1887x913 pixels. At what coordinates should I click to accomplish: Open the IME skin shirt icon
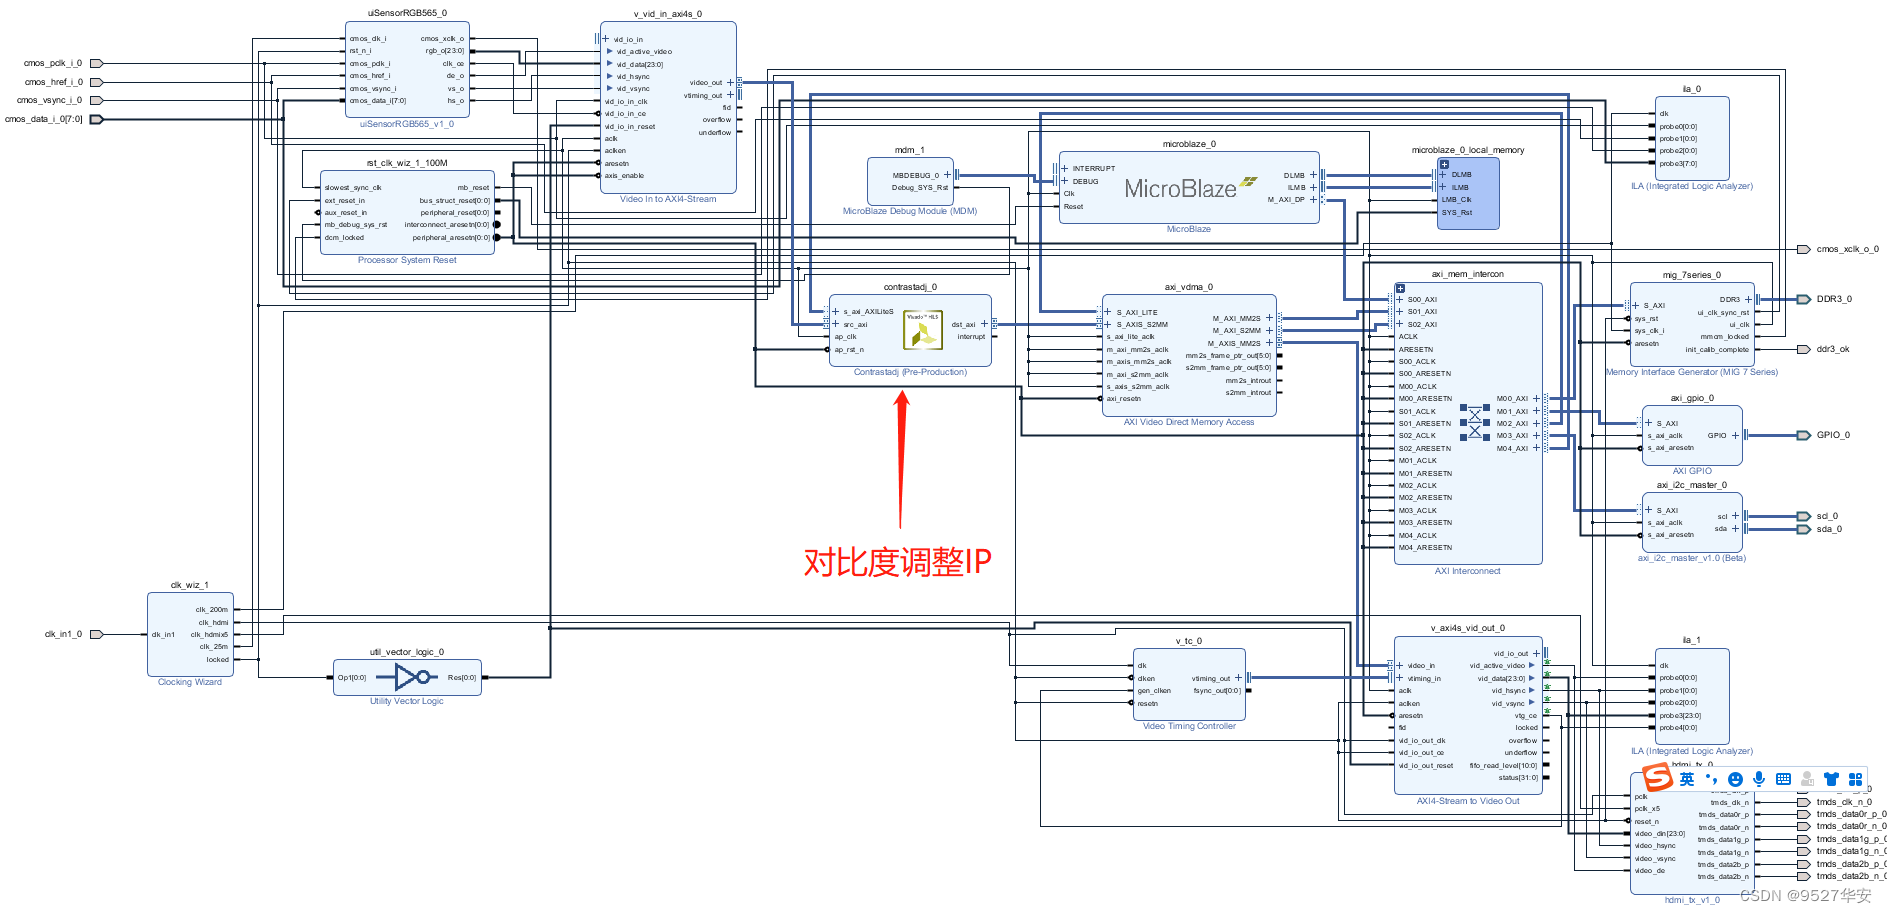click(1831, 779)
